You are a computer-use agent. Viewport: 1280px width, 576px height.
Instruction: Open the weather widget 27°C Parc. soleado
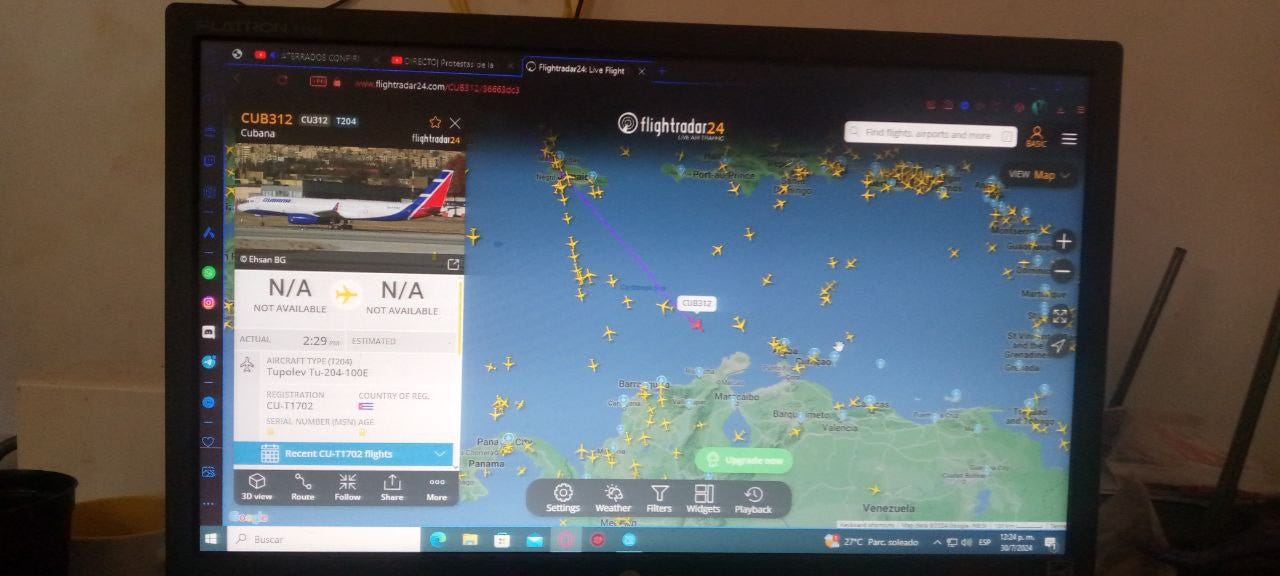point(871,542)
